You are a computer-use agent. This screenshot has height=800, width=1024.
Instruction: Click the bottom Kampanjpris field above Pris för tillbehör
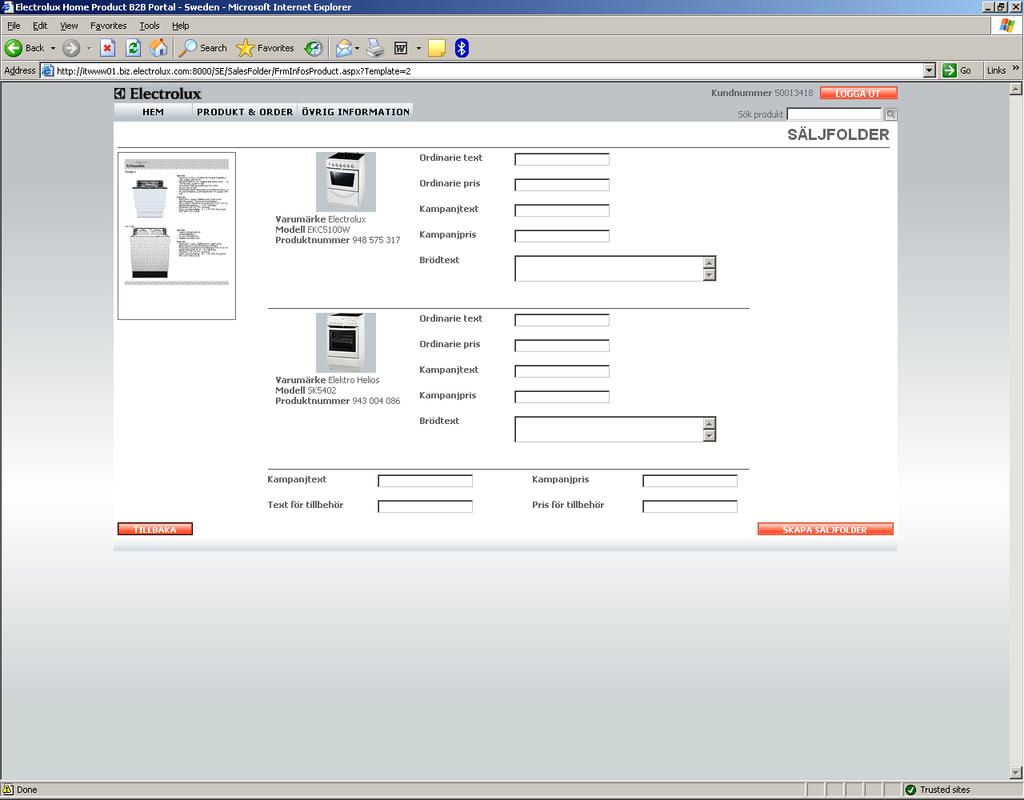[x=690, y=481]
